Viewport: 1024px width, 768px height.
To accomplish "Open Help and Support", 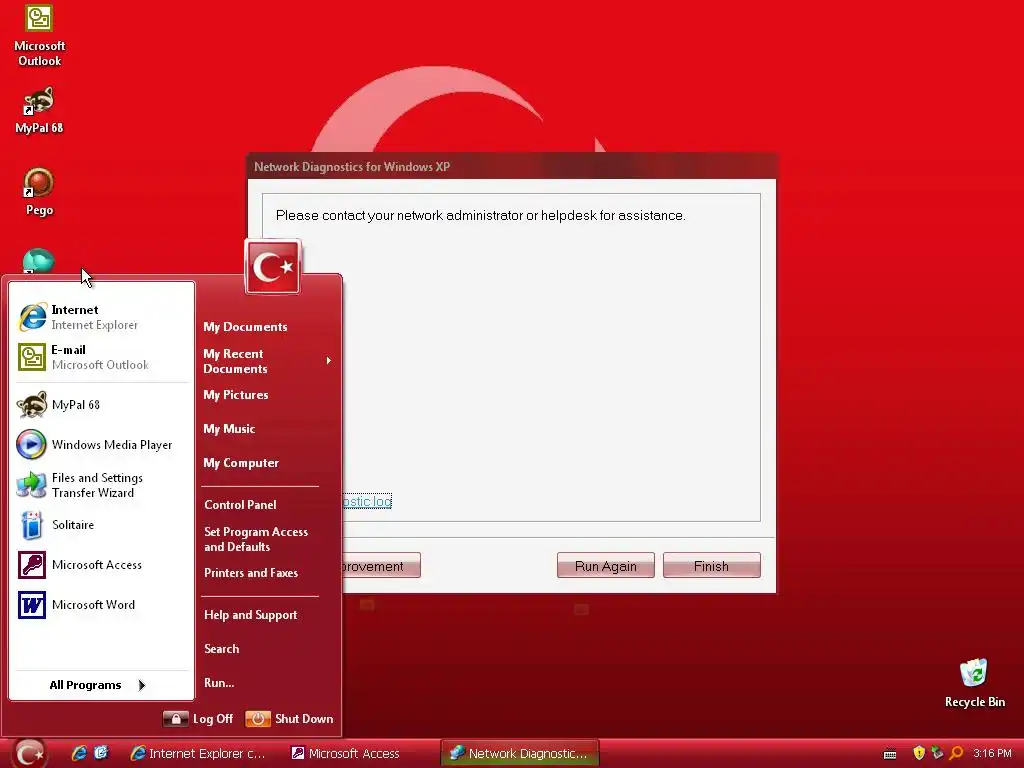I will (x=251, y=615).
